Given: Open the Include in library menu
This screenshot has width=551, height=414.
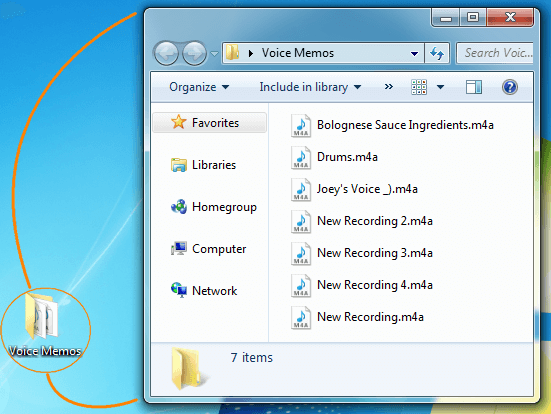Looking at the screenshot, I should point(310,87).
